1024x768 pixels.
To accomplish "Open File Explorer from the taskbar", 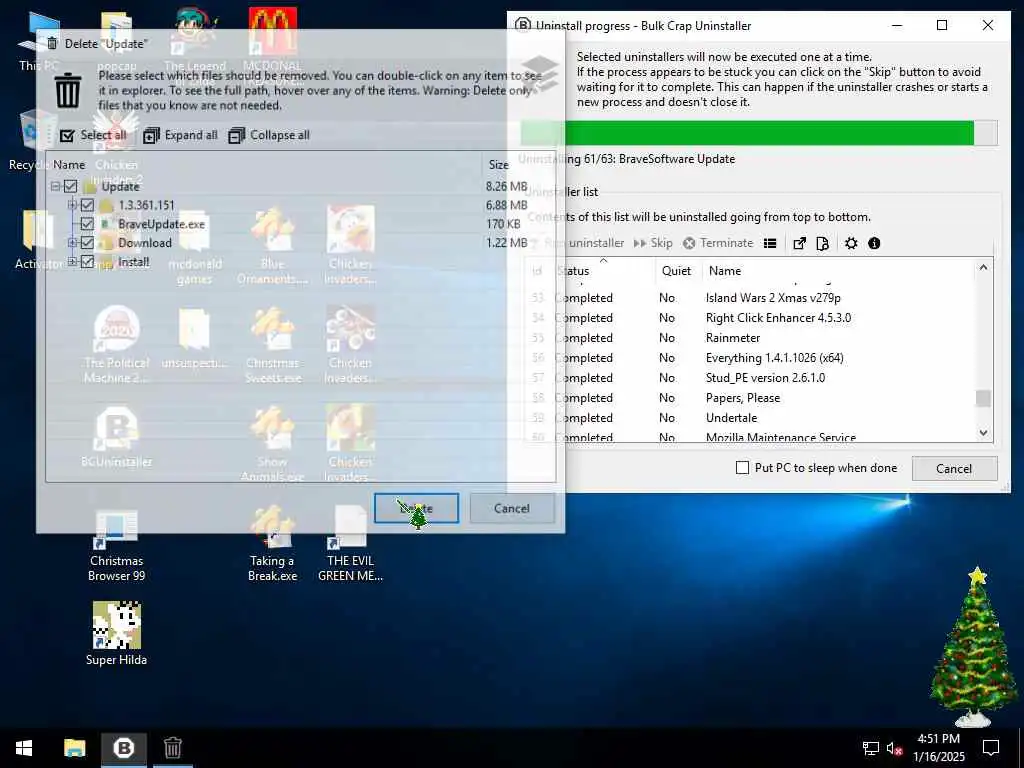I will pyautogui.click(x=74, y=748).
